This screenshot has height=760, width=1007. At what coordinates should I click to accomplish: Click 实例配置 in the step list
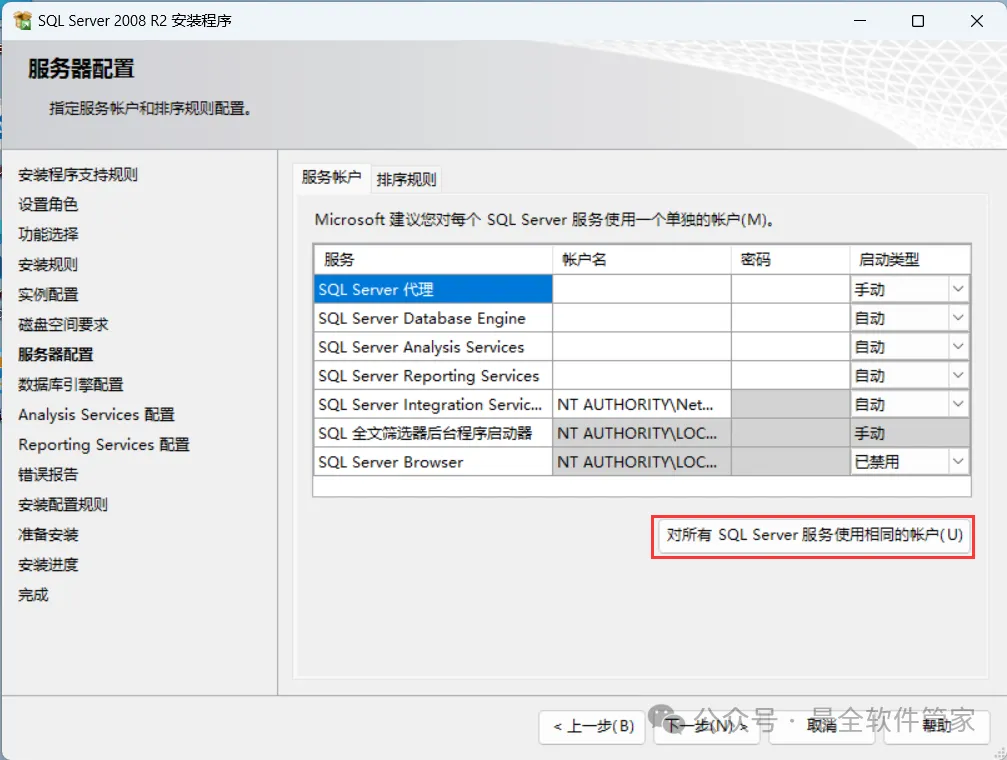pyautogui.click(x=48, y=295)
